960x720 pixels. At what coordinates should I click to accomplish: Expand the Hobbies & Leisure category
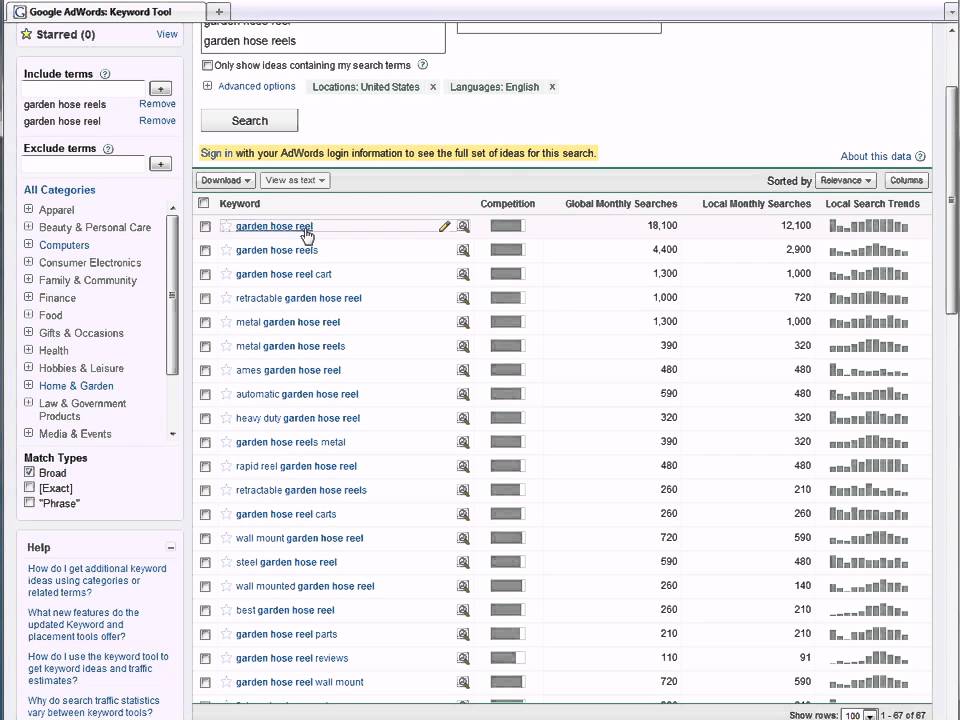click(x=28, y=367)
